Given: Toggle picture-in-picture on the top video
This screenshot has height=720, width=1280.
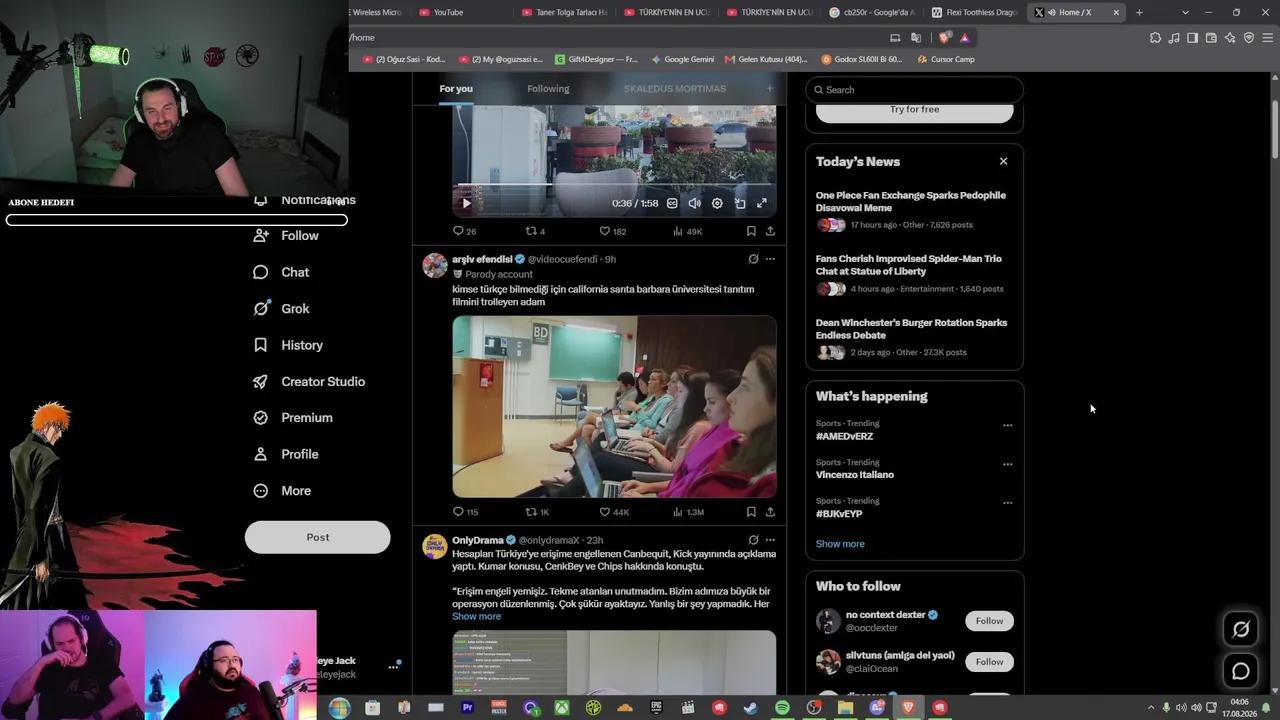Looking at the screenshot, I should tap(740, 203).
